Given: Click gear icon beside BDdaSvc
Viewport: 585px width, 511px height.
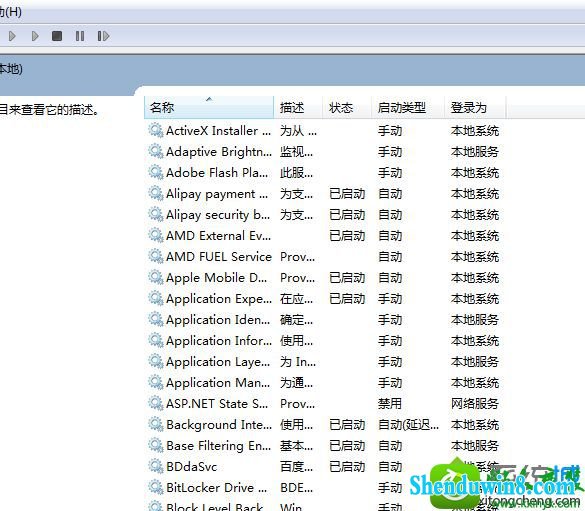Looking at the screenshot, I should pyautogui.click(x=156, y=466).
